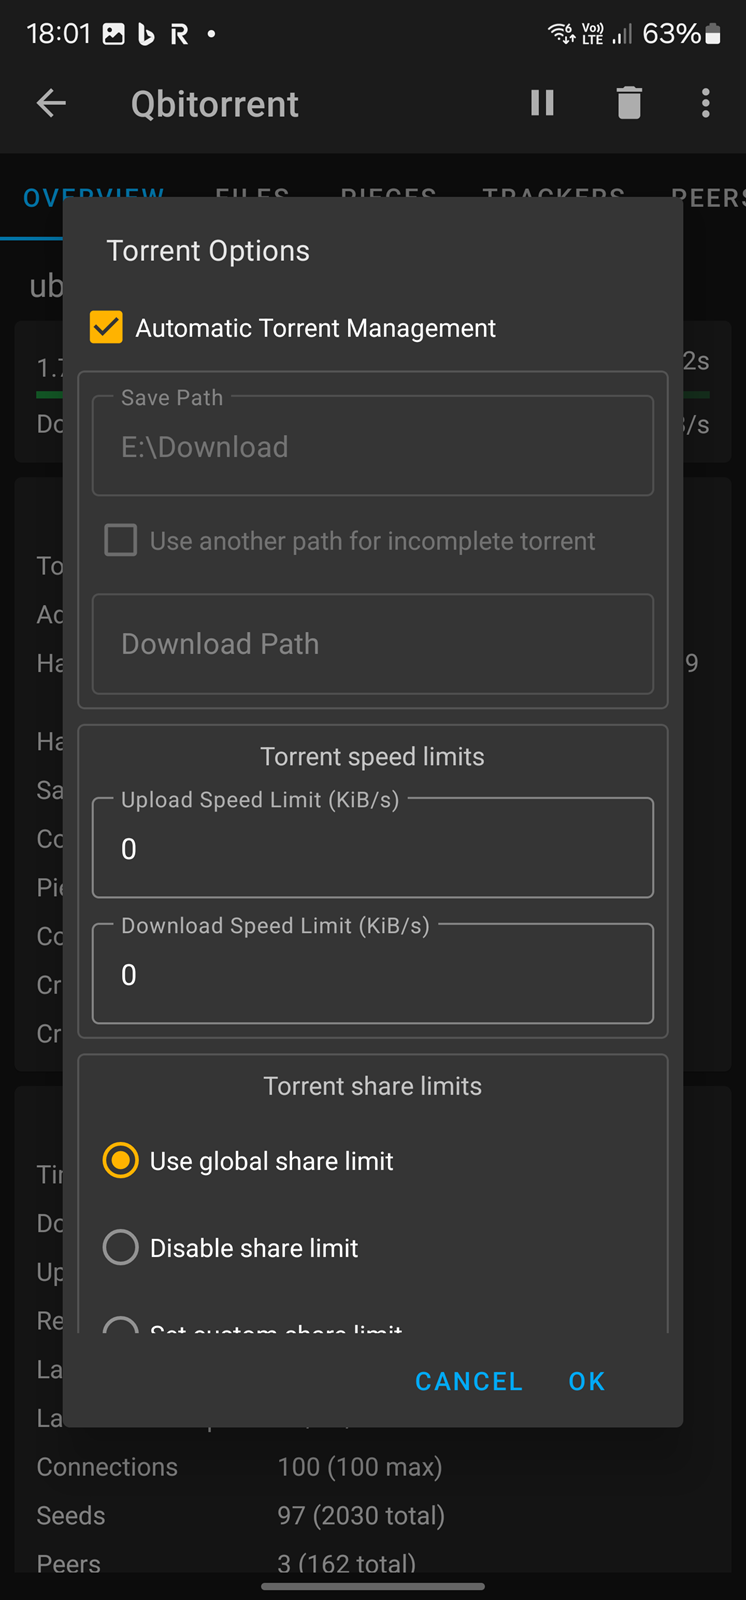This screenshot has width=746, height=1600.
Task: Confirm options with the OK button
Action: click(x=587, y=1381)
